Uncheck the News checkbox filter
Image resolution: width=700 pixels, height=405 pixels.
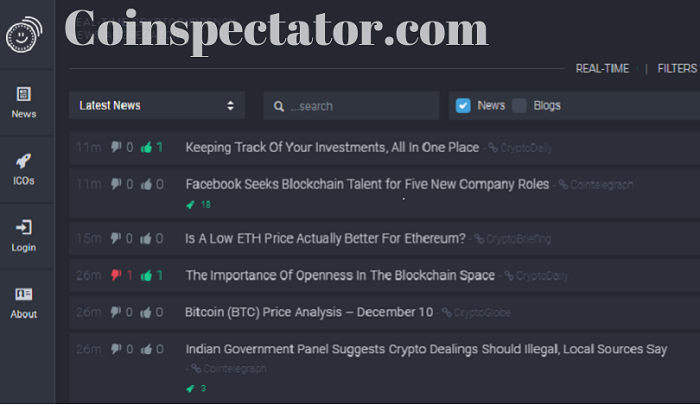click(463, 105)
